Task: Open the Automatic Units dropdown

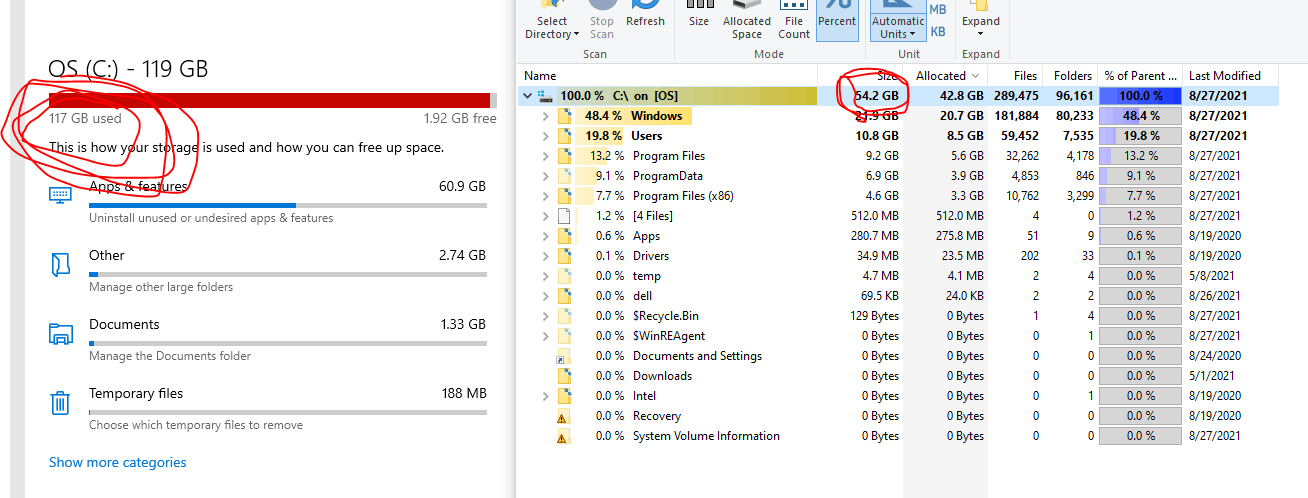Action: tap(897, 22)
